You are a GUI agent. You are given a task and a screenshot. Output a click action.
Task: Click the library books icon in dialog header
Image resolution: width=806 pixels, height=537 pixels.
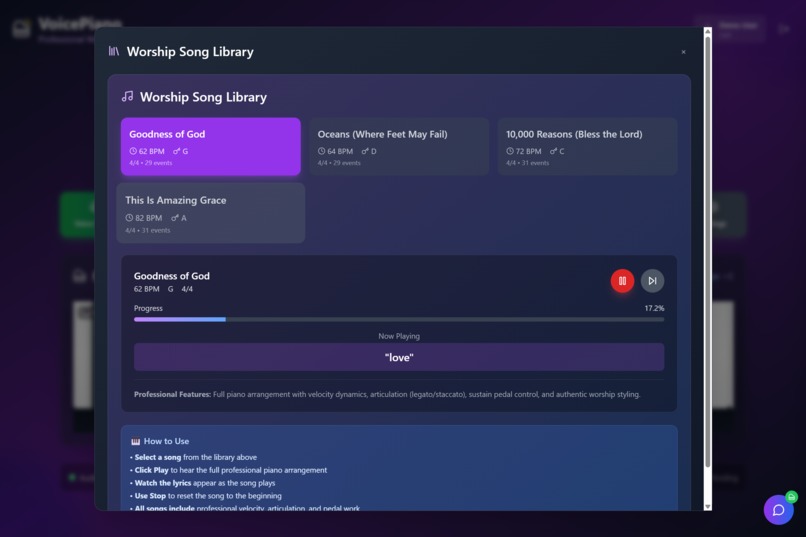coord(114,51)
